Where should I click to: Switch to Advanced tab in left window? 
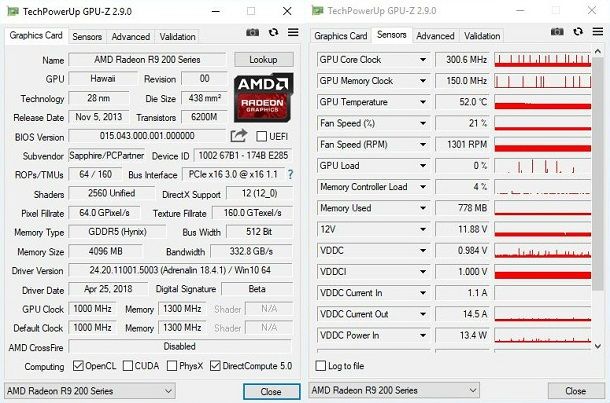pos(131,37)
